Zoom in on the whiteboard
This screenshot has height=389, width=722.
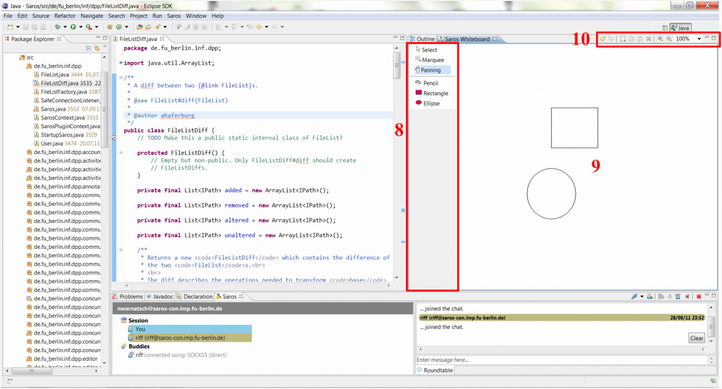pyautogui.click(x=660, y=39)
